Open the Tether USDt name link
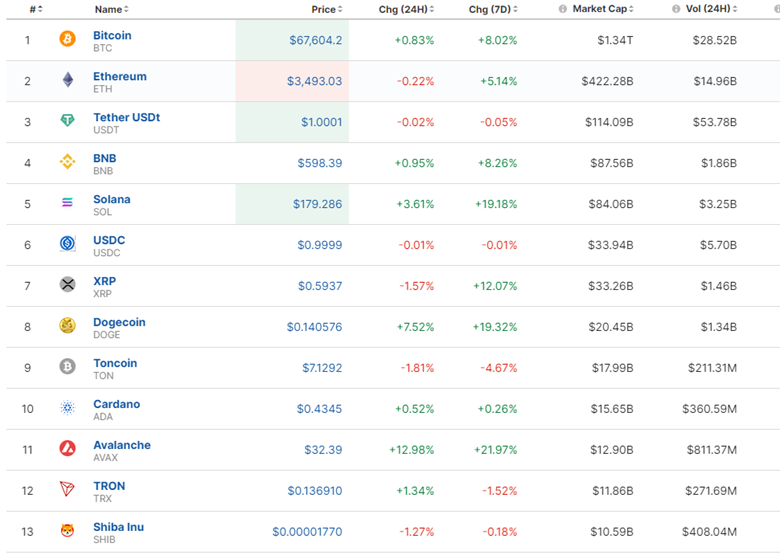This screenshot has width=780, height=555. [x=127, y=117]
